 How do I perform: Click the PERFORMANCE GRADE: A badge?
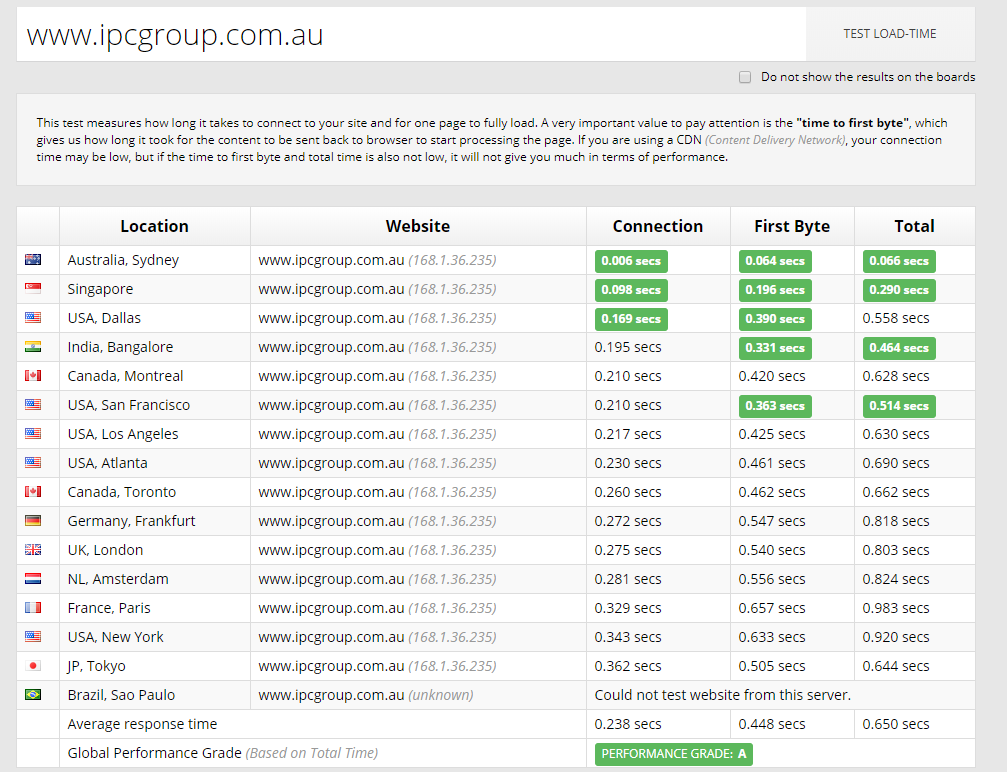tap(674, 754)
